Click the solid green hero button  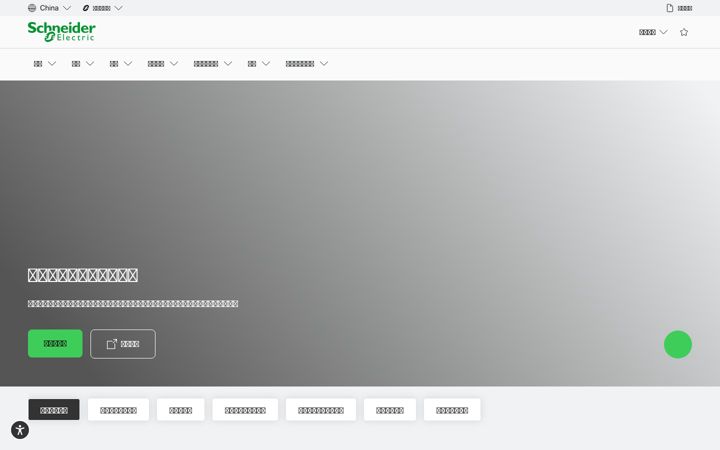pyautogui.click(x=55, y=343)
